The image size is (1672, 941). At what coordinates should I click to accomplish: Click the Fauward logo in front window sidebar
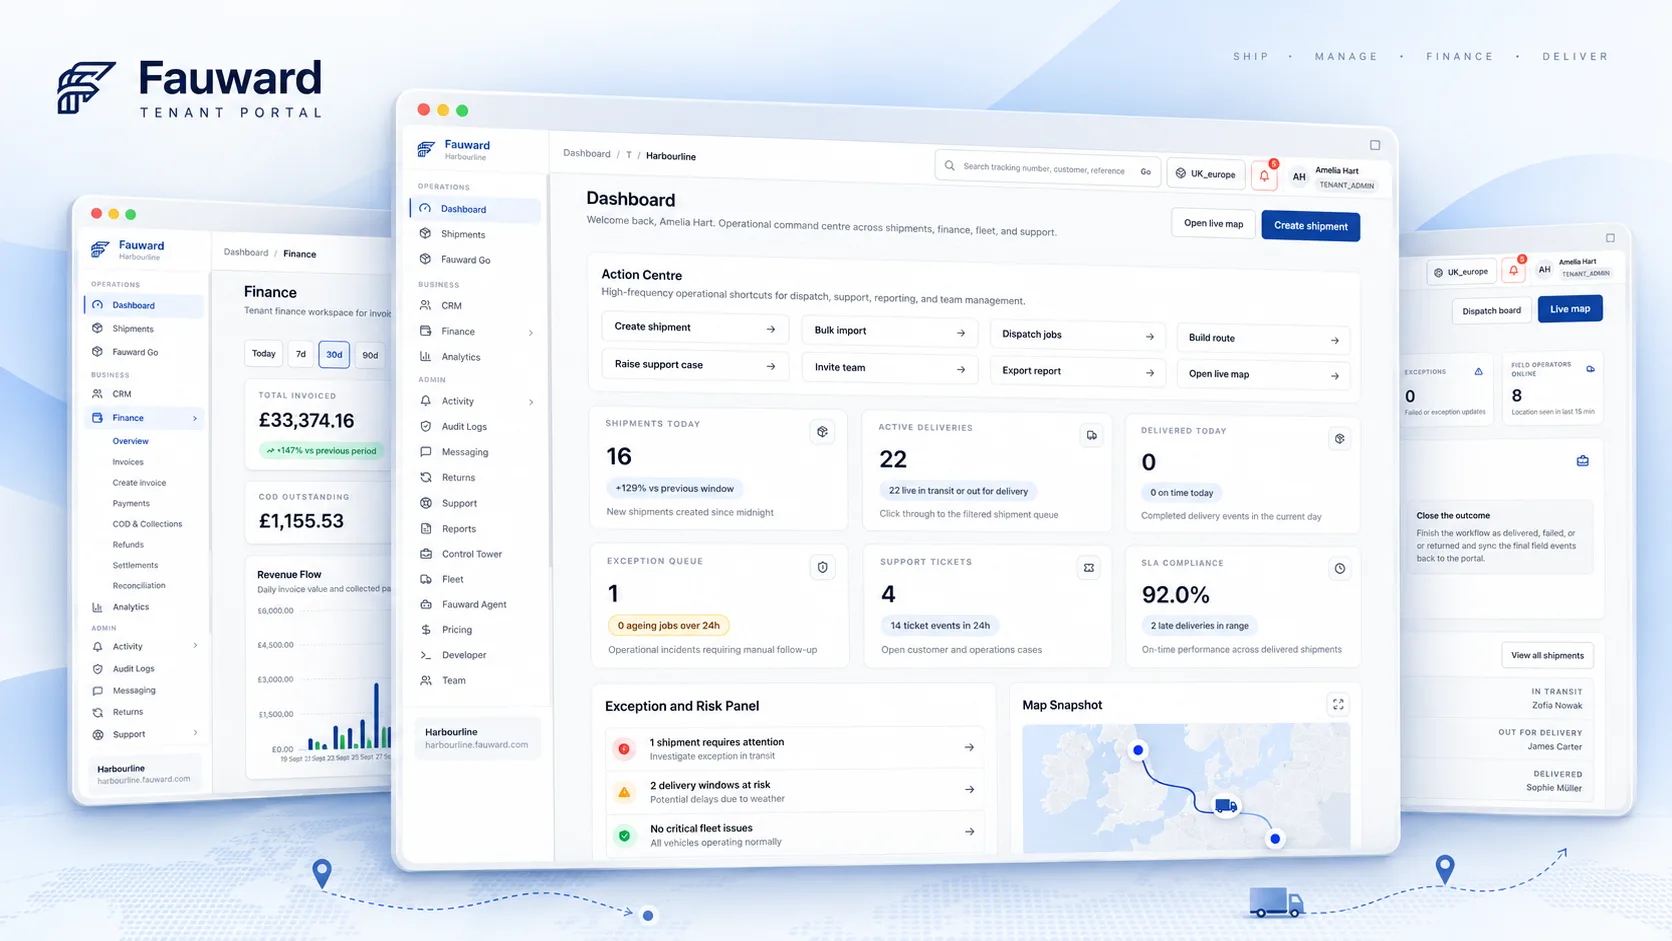pos(427,149)
